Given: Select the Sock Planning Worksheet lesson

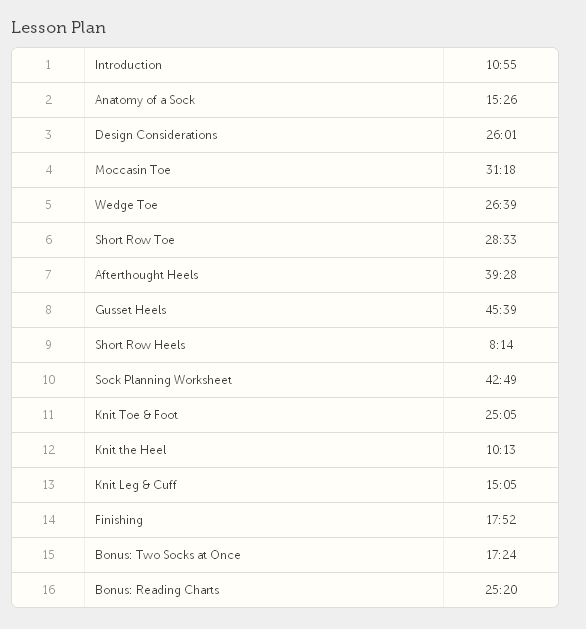Looking at the screenshot, I should (285, 380).
